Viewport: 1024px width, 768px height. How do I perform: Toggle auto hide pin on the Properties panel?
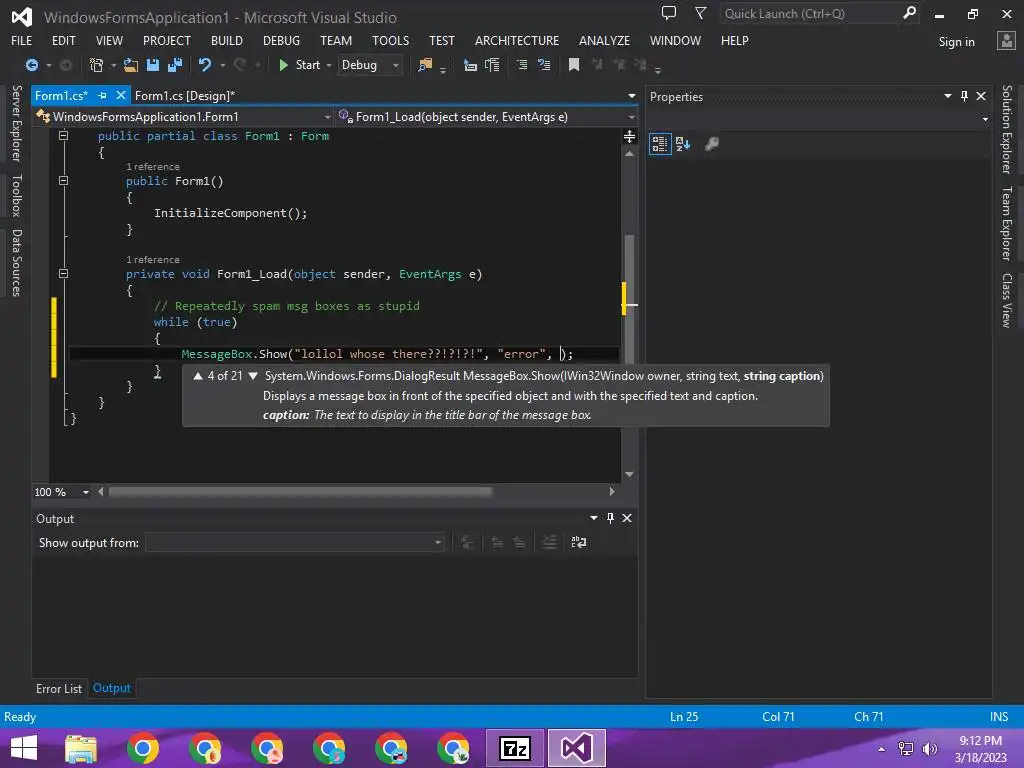[965, 96]
